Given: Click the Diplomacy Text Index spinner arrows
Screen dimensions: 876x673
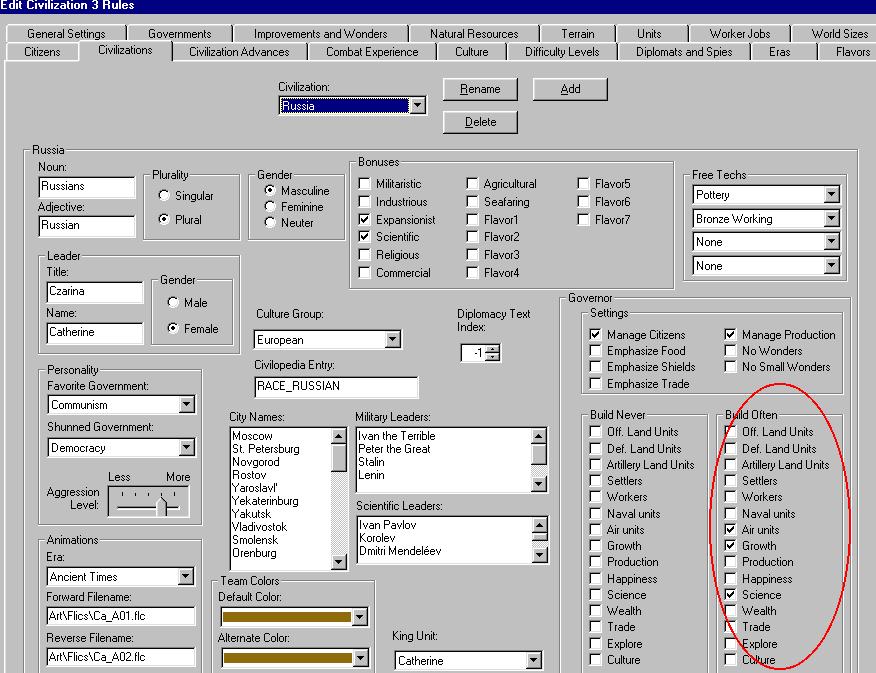Looking at the screenshot, I should pyautogui.click(x=493, y=352).
